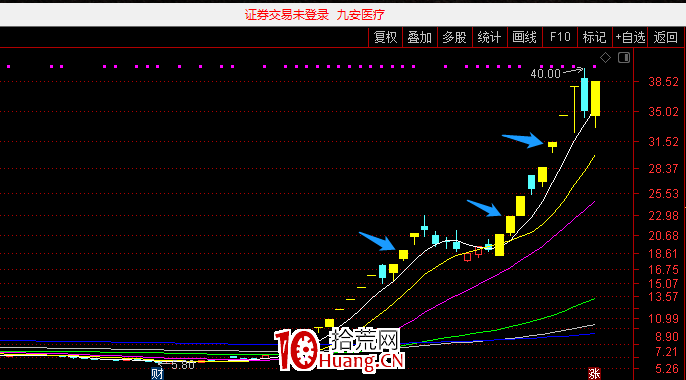Viewport: 686px width, 380px height.
Task: Open the 统计 statistics tool
Action: (x=490, y=37)
